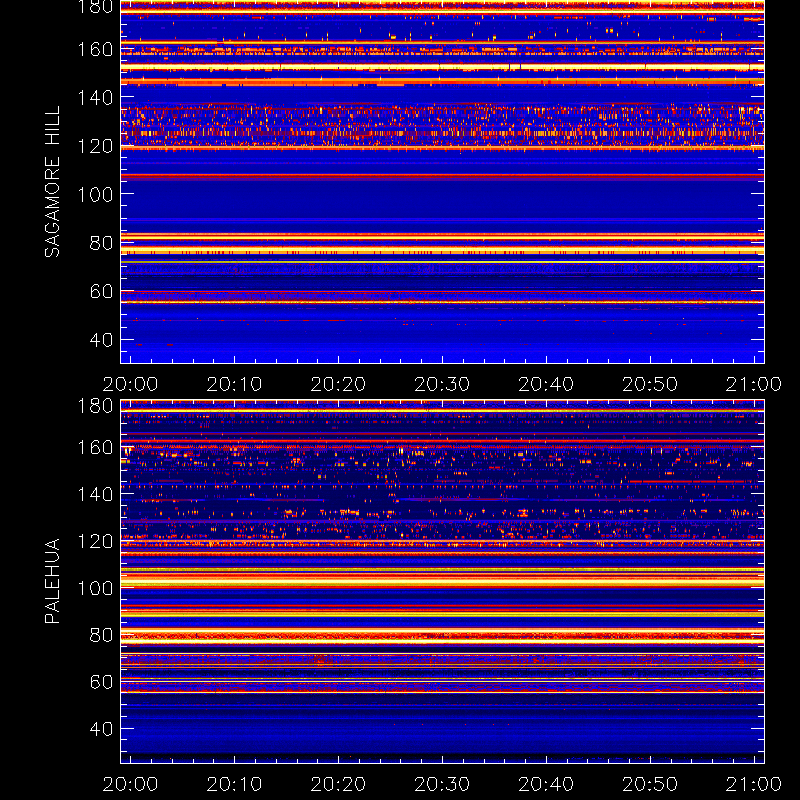Viewport: 800px width, 800px height.
Task: Select the 80 tick label on Palehua axis
Action: pyautogui.click(x=101, y=635)
